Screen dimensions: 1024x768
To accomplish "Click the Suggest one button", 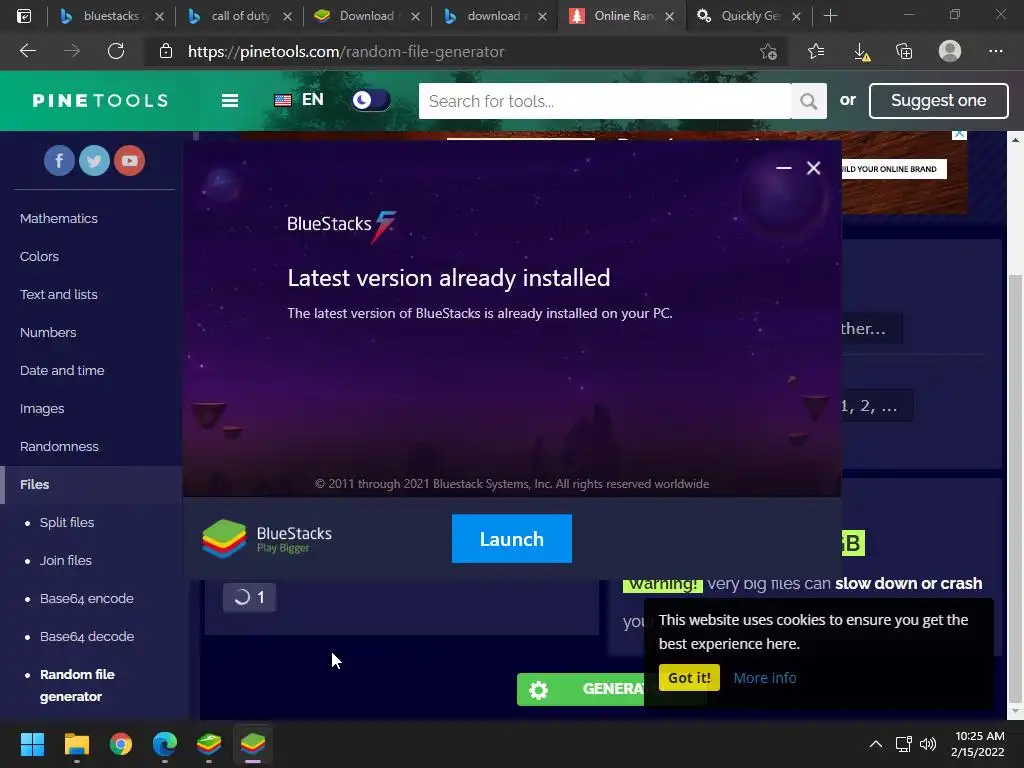I will (938, 101).
